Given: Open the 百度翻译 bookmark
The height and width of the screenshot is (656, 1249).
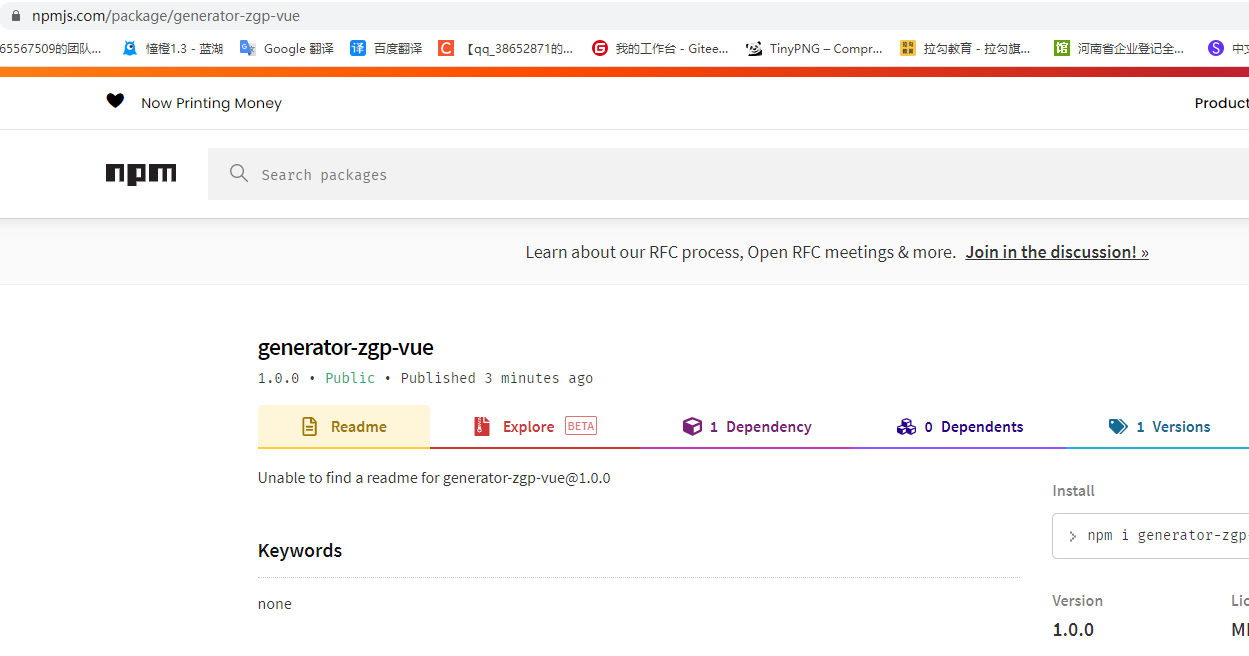Looking at the screenshot, I should coord(386,48).
